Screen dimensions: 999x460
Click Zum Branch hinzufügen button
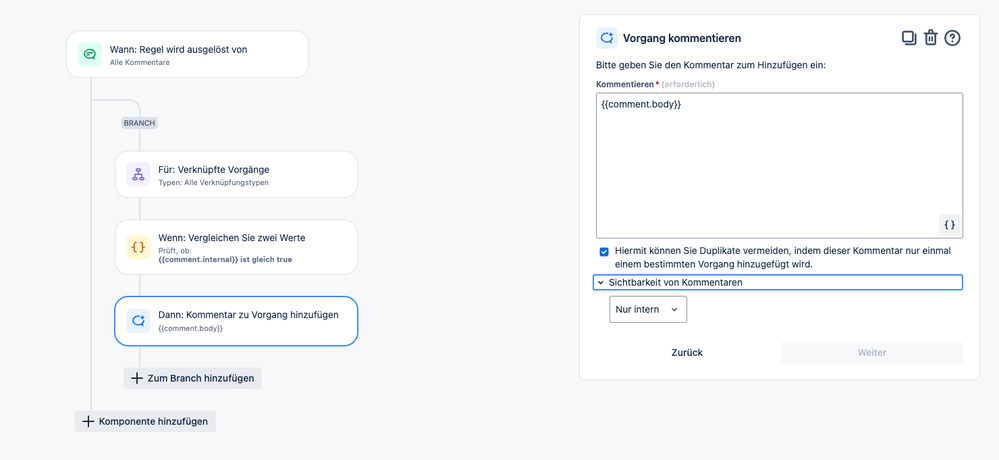tap(192, 378)
